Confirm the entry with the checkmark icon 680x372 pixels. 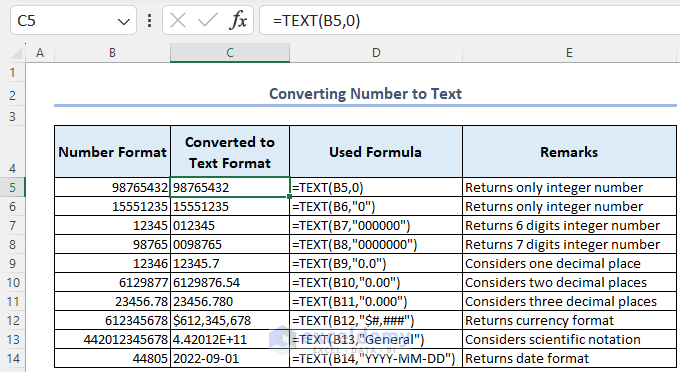207,20
